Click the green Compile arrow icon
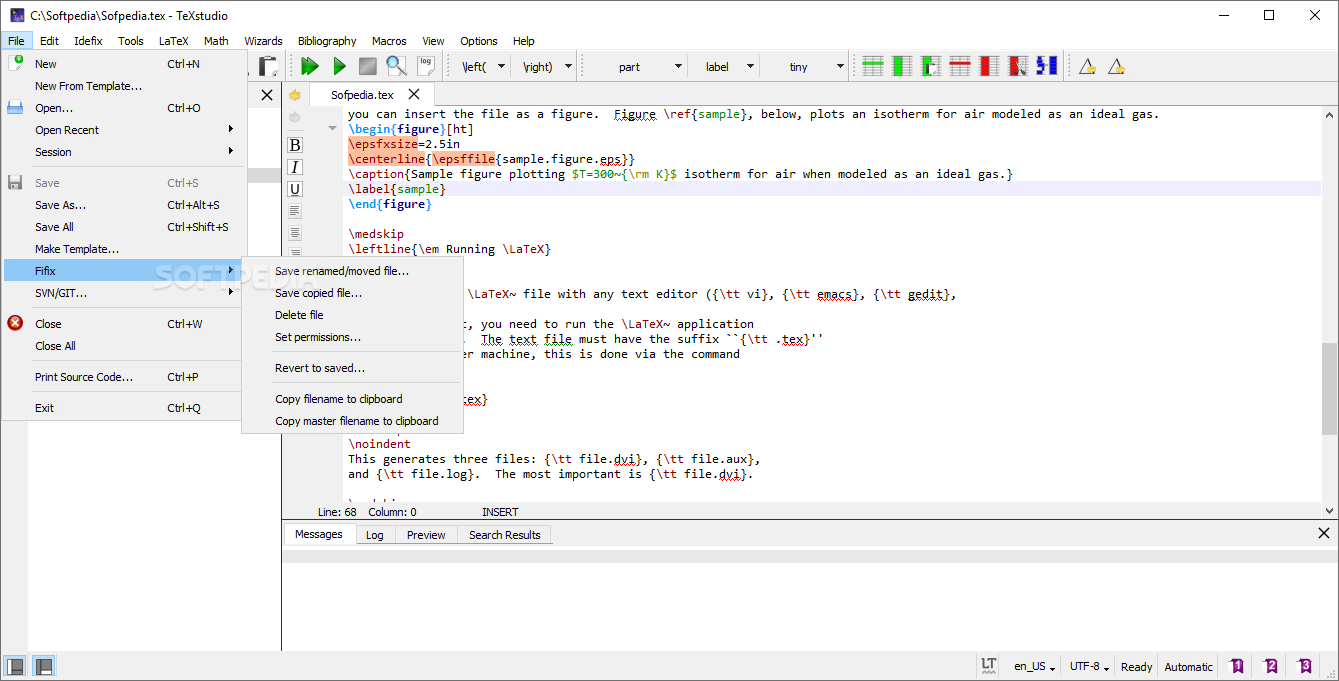The image size is (1339, 681). pos(339,66)
